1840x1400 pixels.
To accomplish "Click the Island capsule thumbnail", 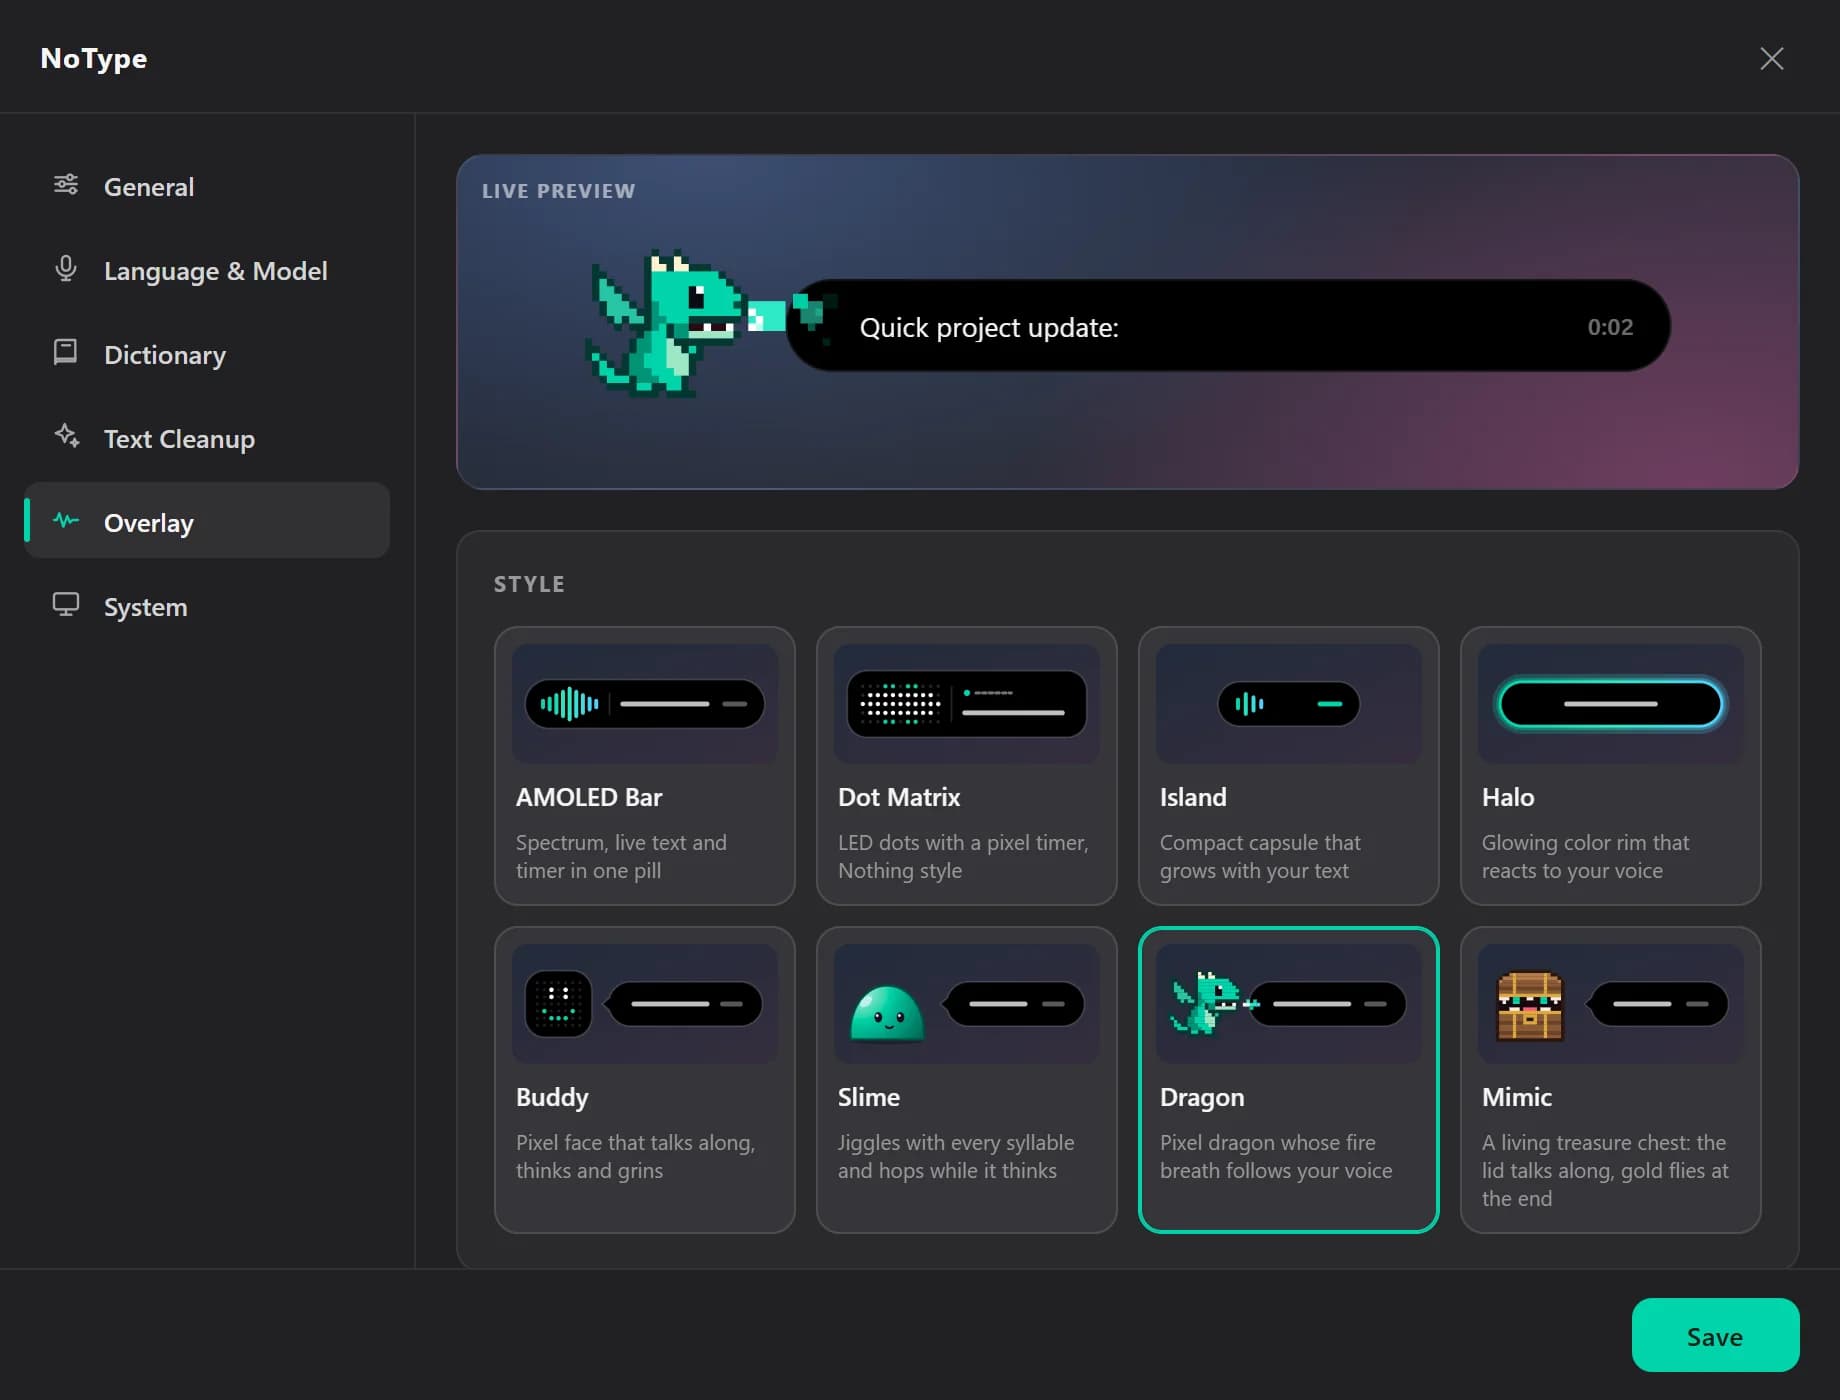I will click(x=1289, y=704).
